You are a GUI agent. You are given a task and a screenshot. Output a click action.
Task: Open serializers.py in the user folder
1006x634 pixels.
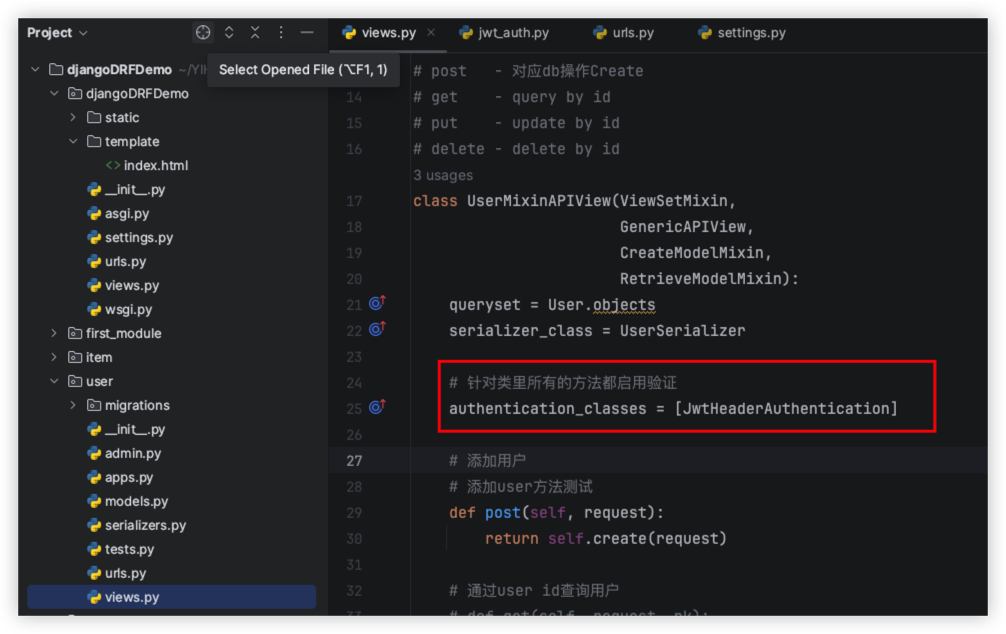click(x=145, y=526)
